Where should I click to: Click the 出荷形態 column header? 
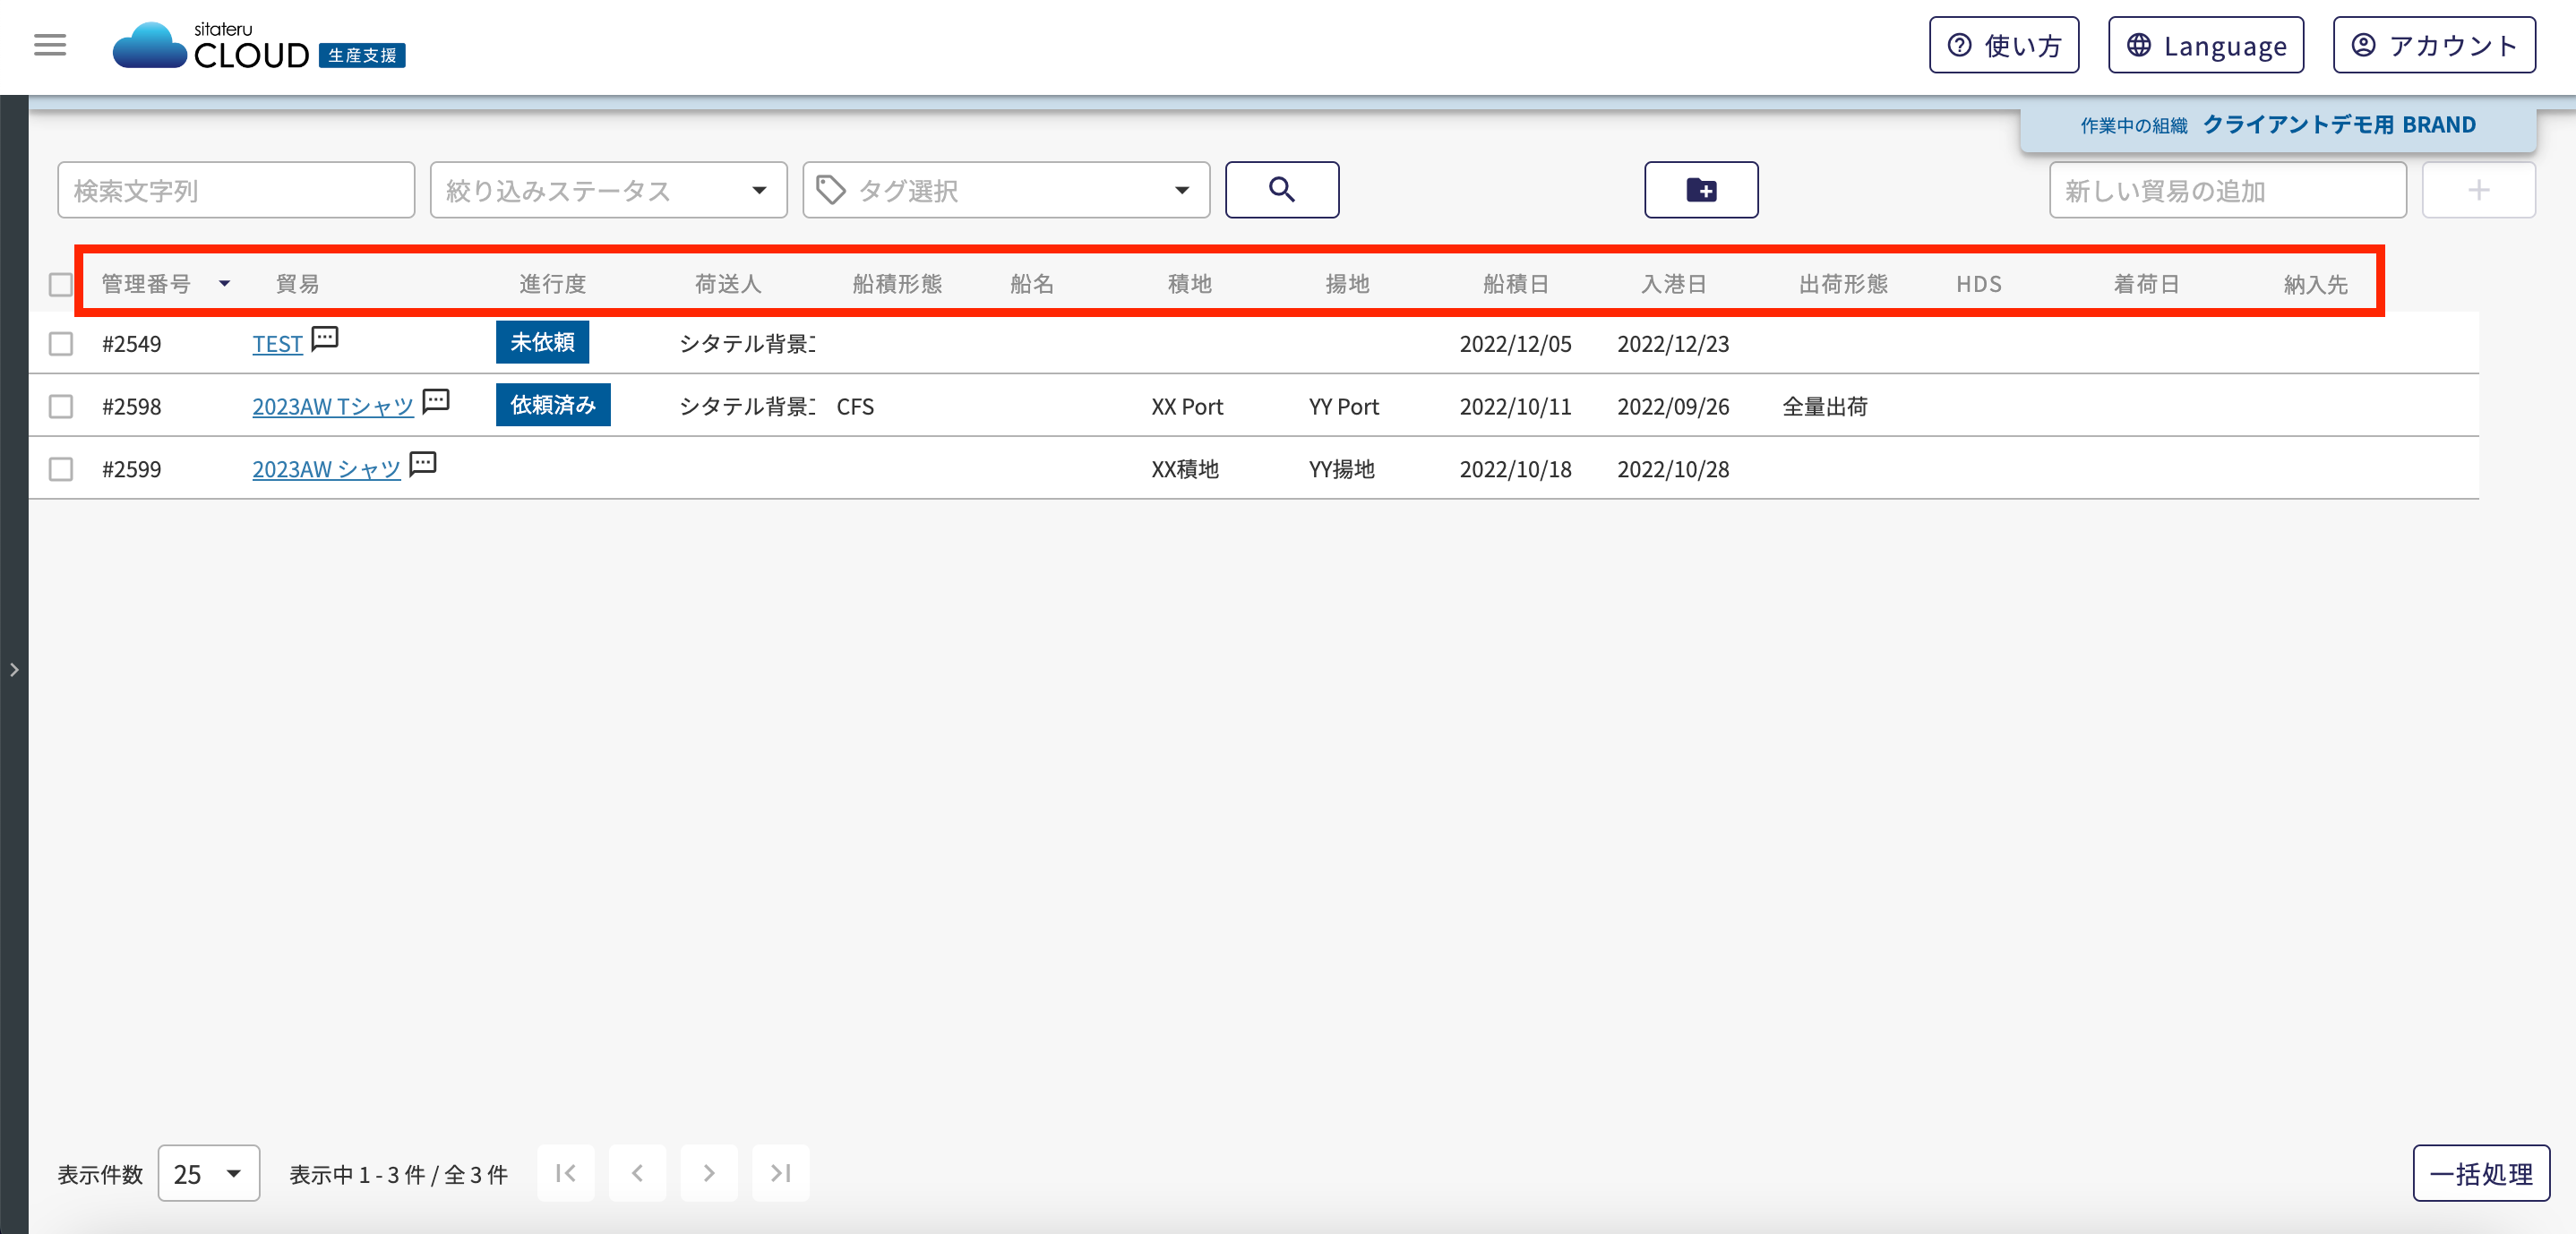1844,284
